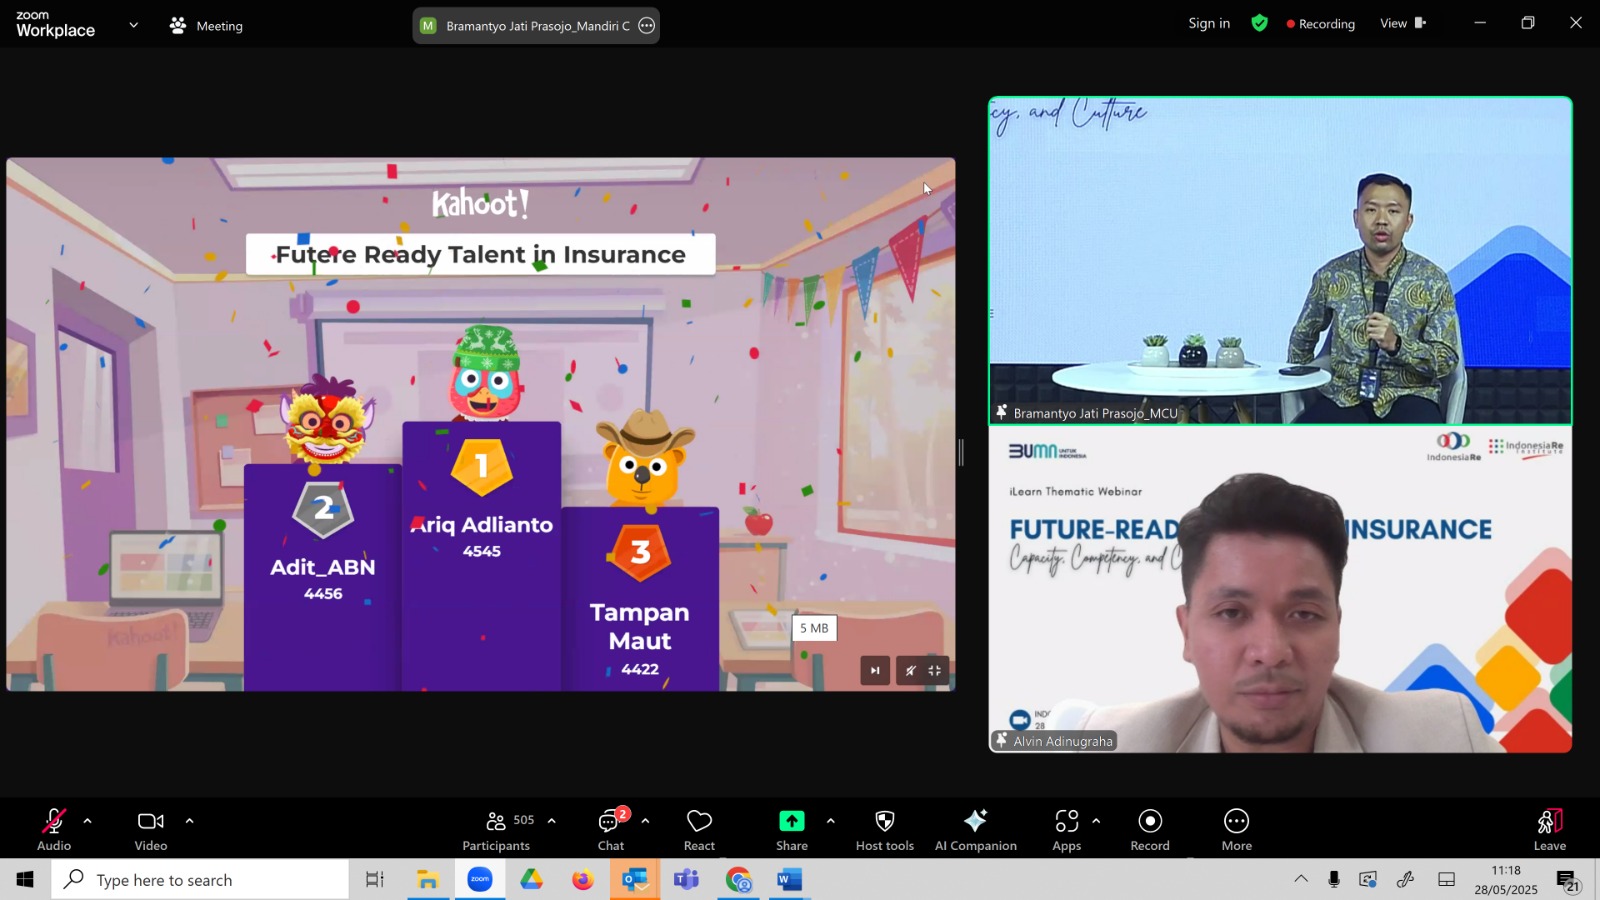The image size is (1600, 900).
Task: Open More options in toolbar
Action: click(x=1236, y=829)
